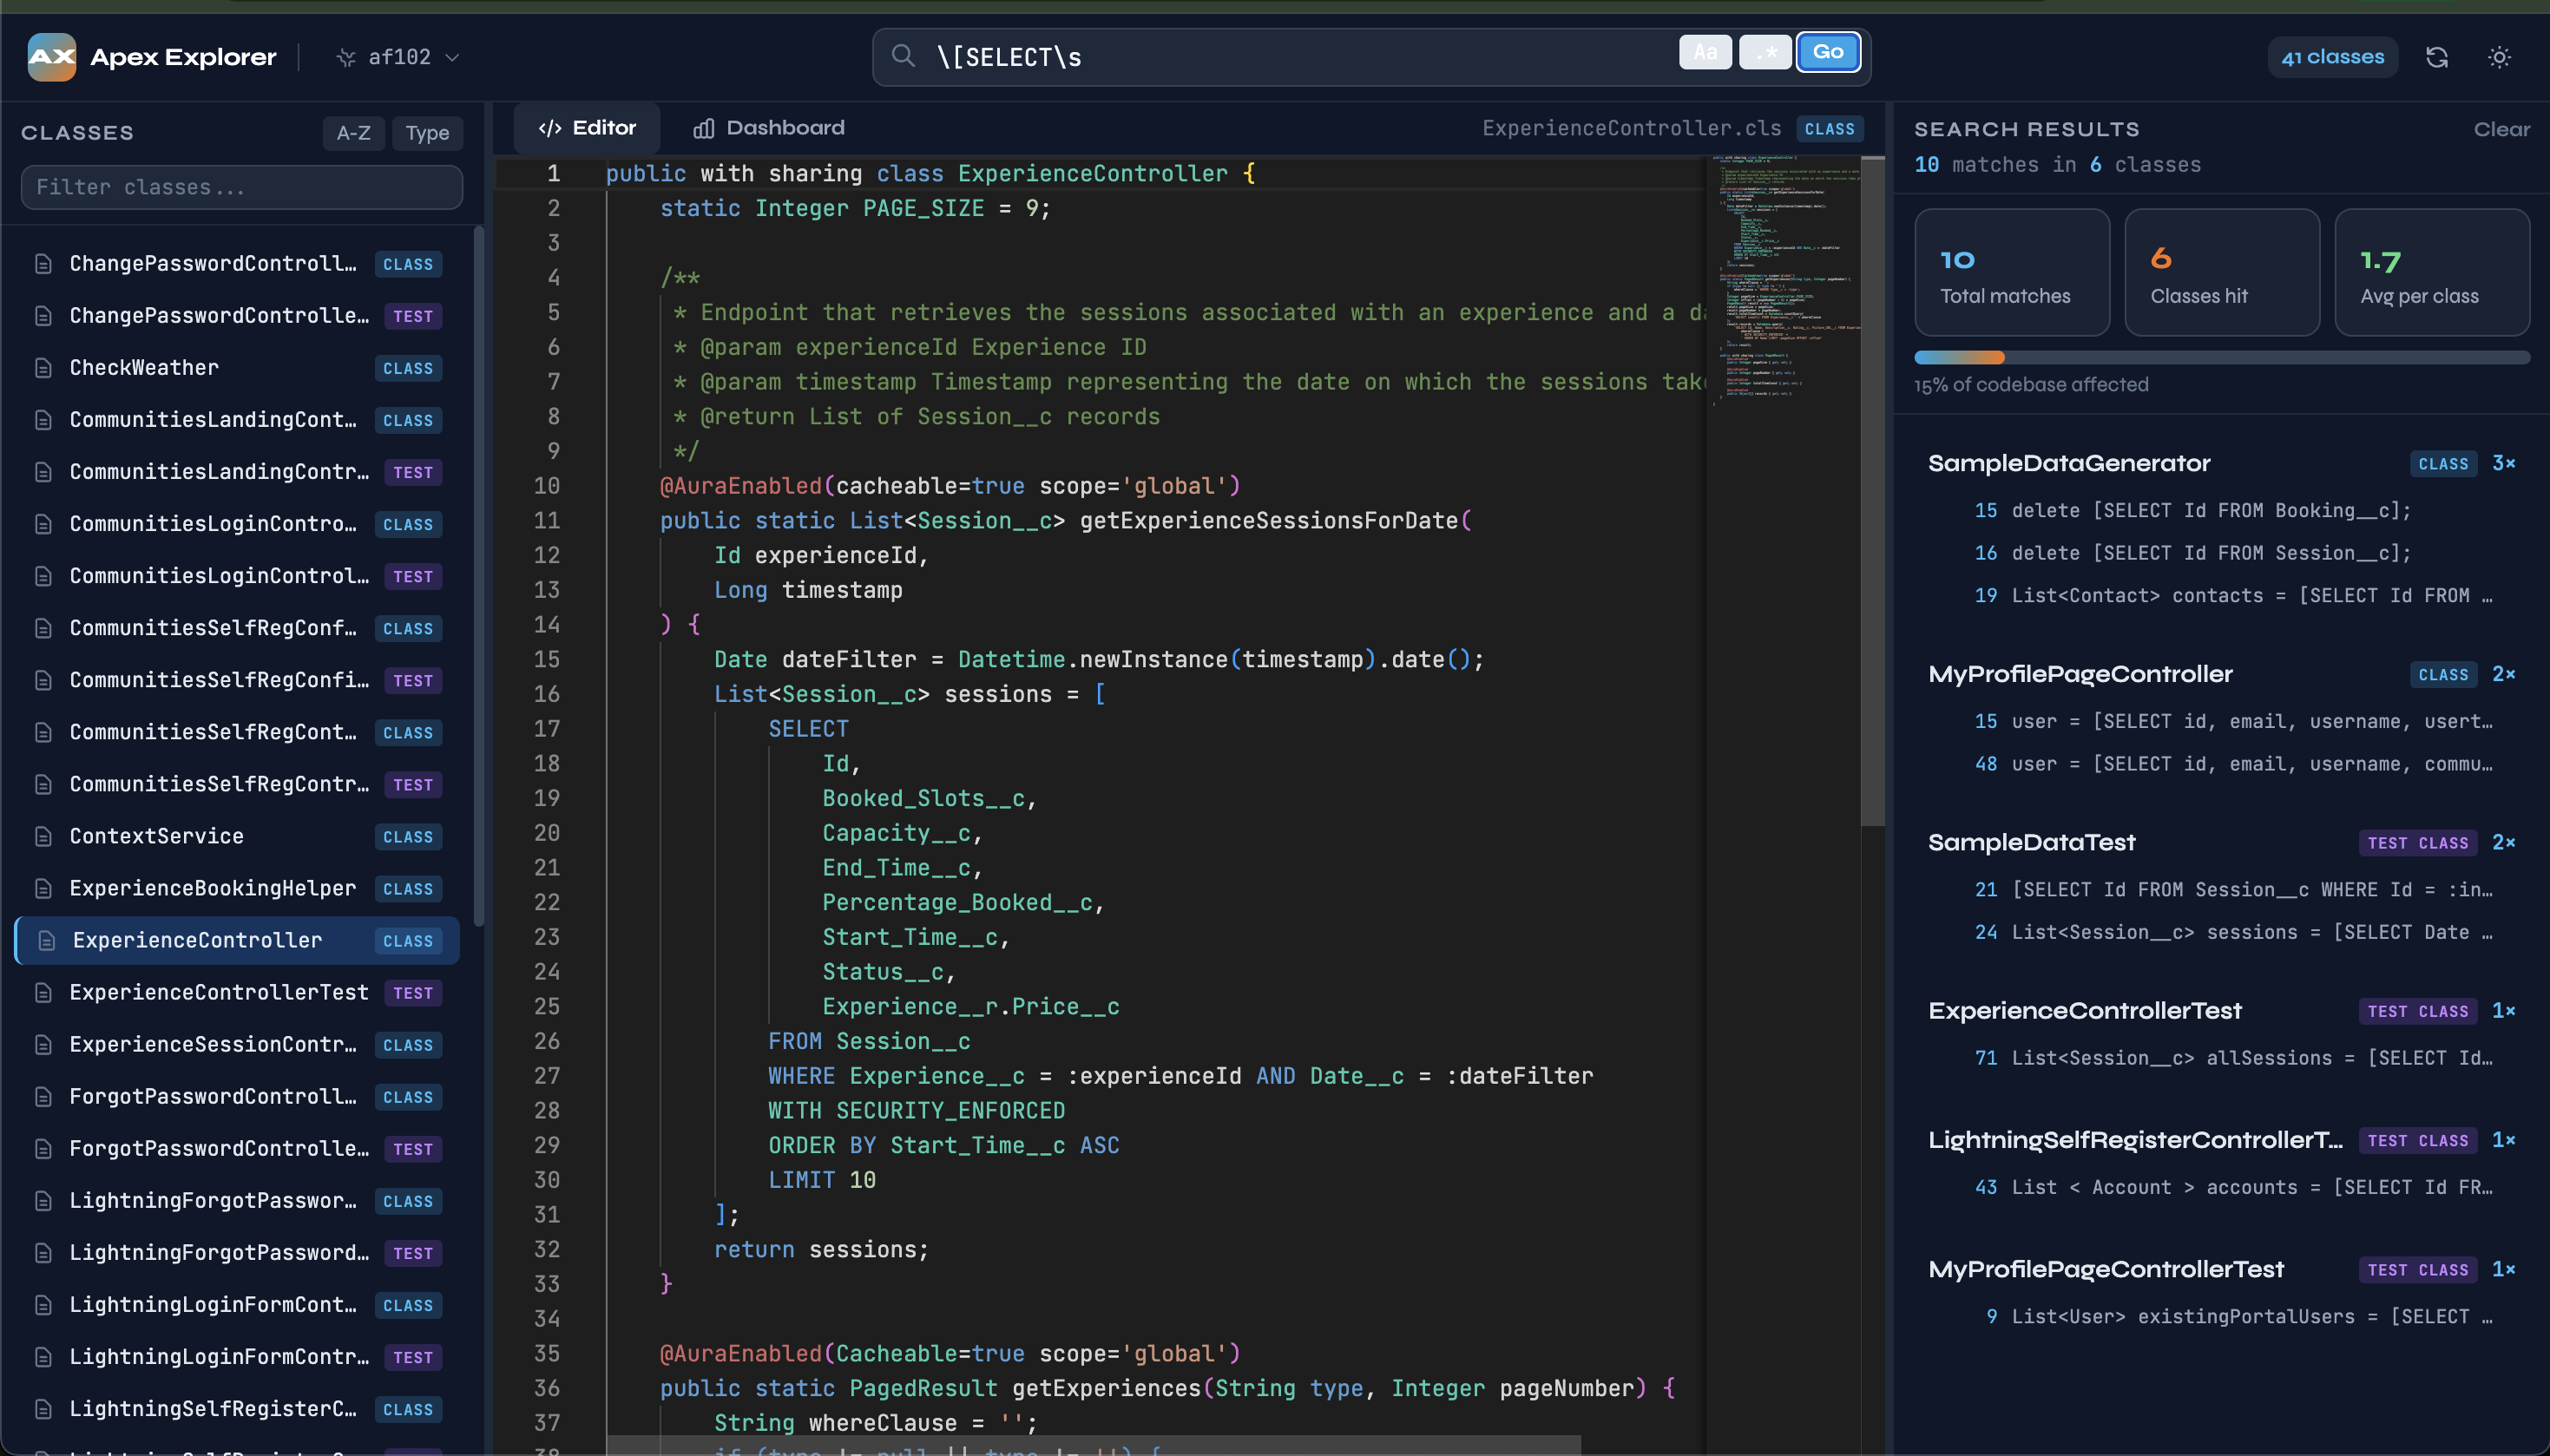Jump to line 21 Session__c WHERE match
Image resolution: width=2550 pixels, height=1456 pixels.
(x=2221, y=889)
